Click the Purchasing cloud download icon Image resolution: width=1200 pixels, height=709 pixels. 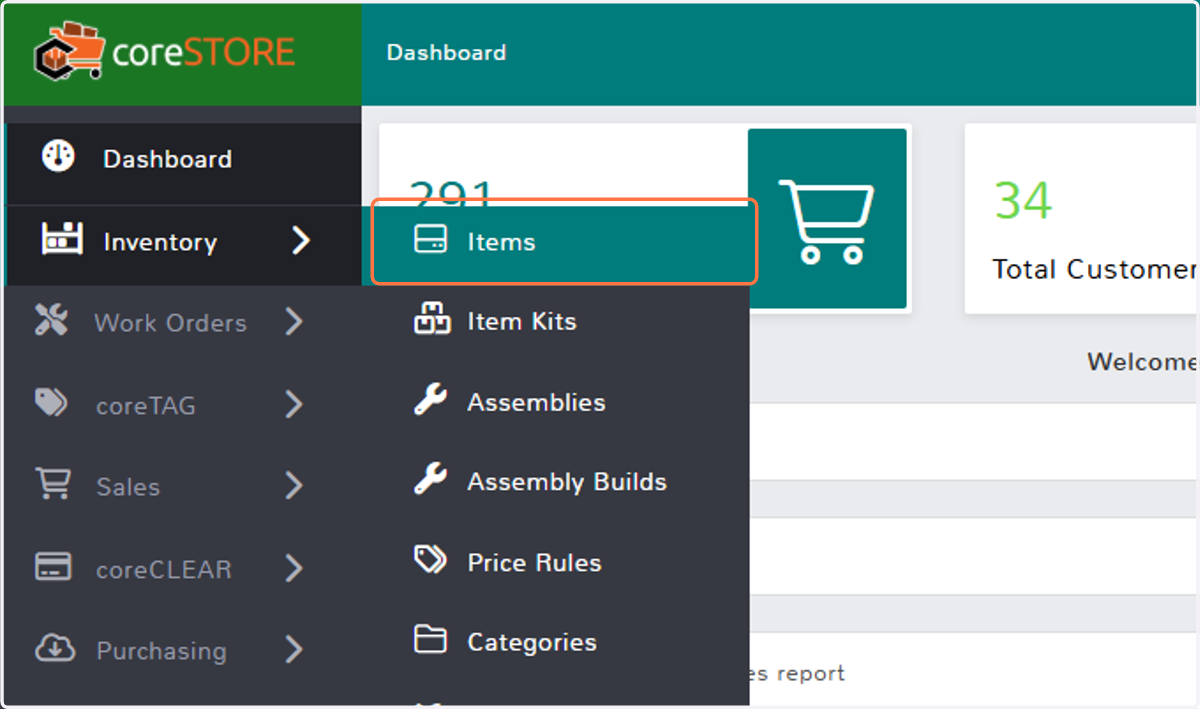point(54,649)
